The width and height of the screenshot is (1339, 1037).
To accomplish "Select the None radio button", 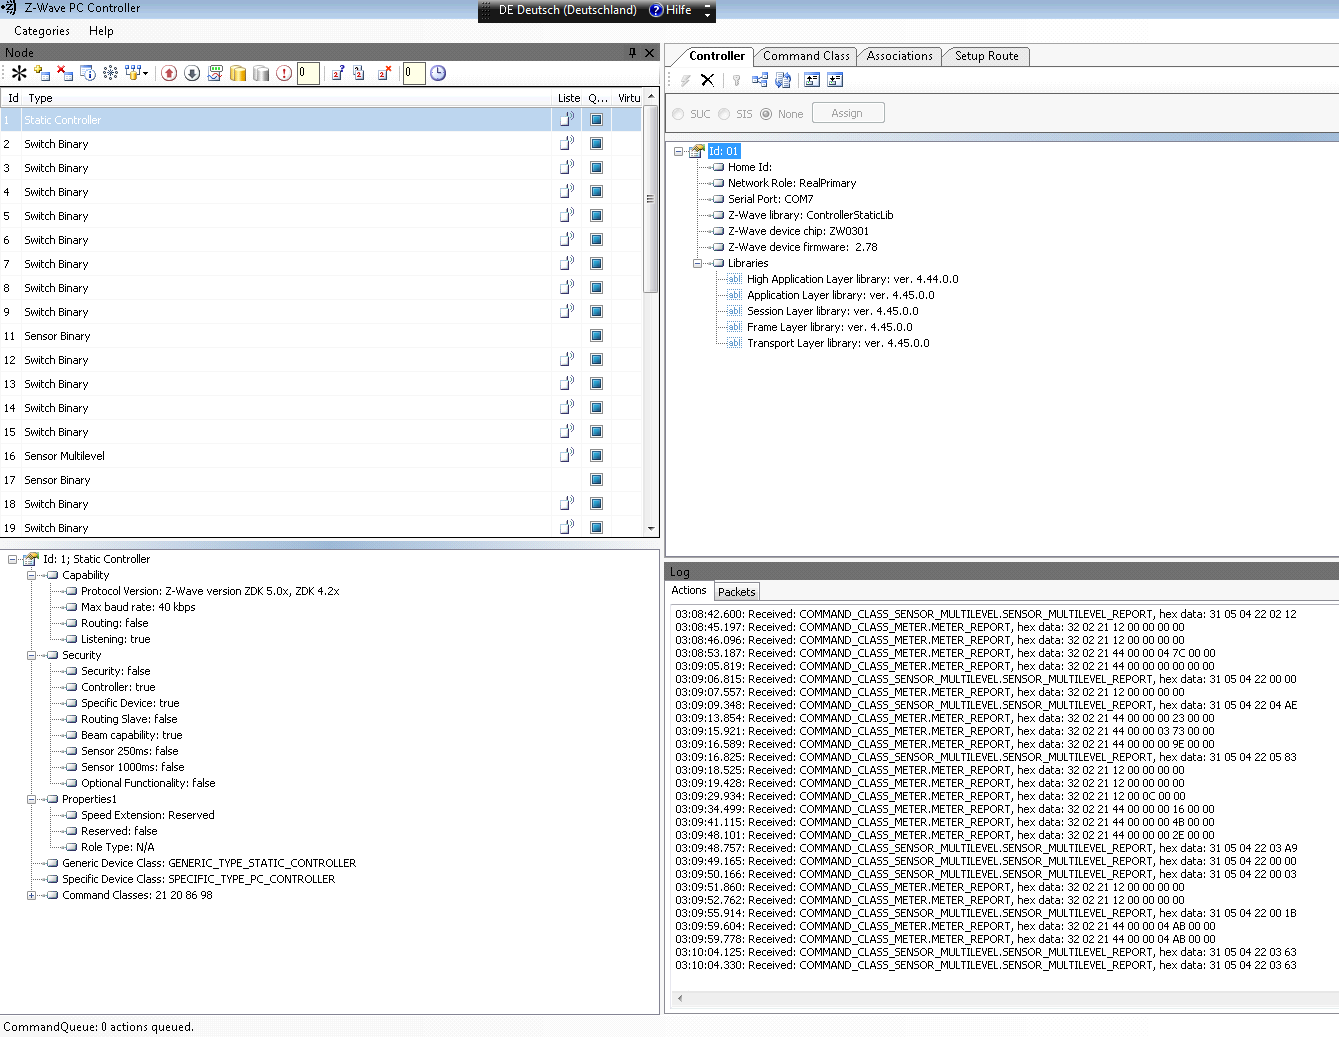I will pyautogui.click(x=766, y=114).
